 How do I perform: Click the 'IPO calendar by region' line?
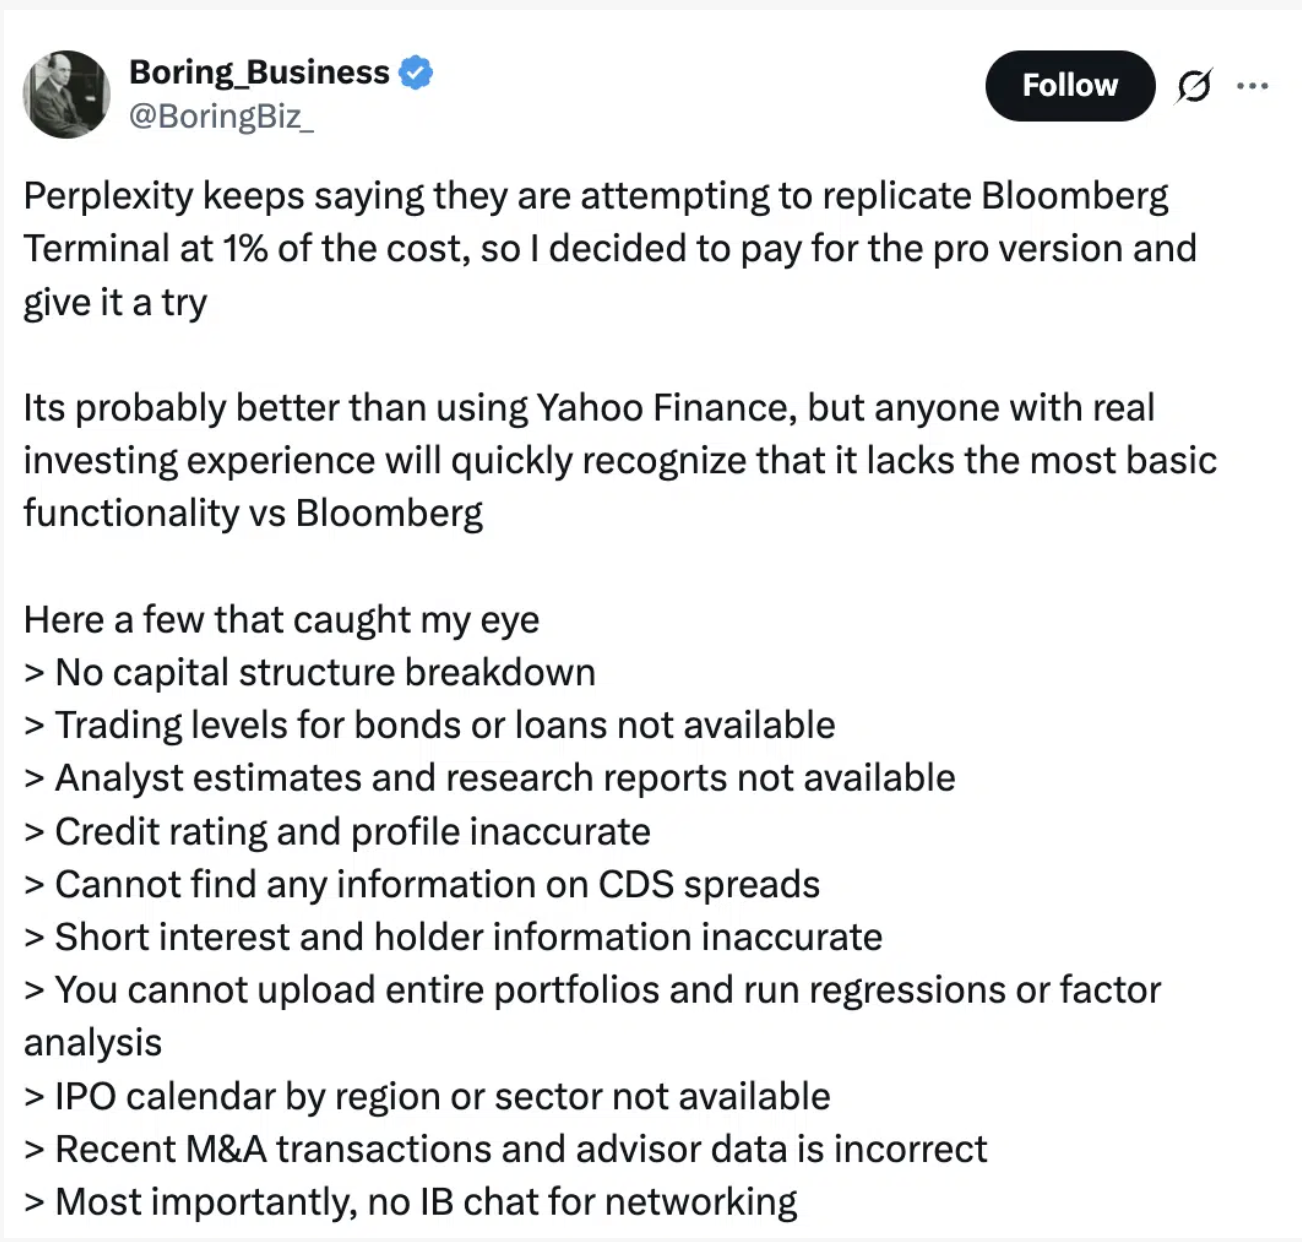(427, 1097)
